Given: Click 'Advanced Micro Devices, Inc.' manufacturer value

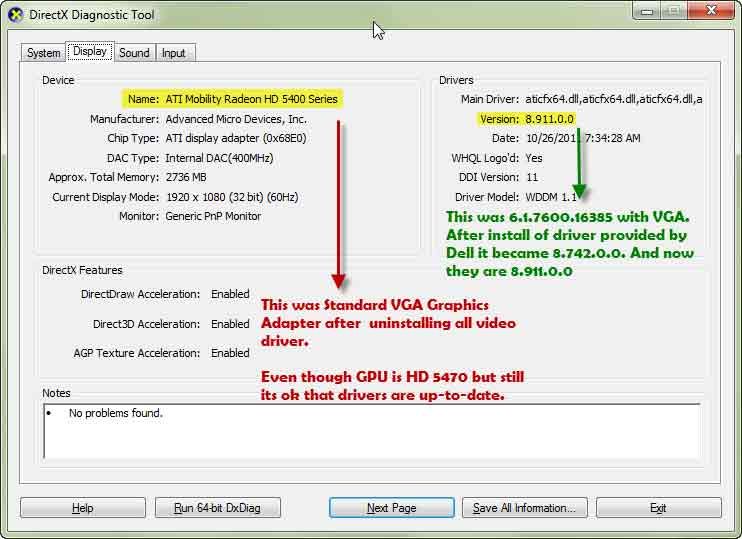Looking at the screenshot, I should click(236, 119).
